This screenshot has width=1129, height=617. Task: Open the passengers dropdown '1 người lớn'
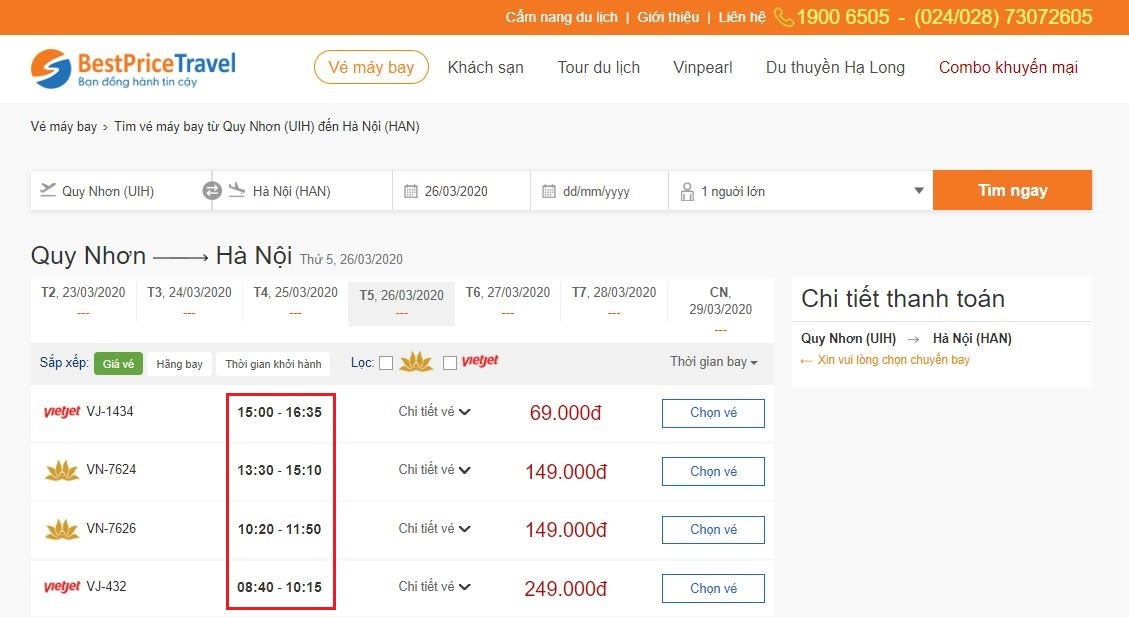pos(801,191)
